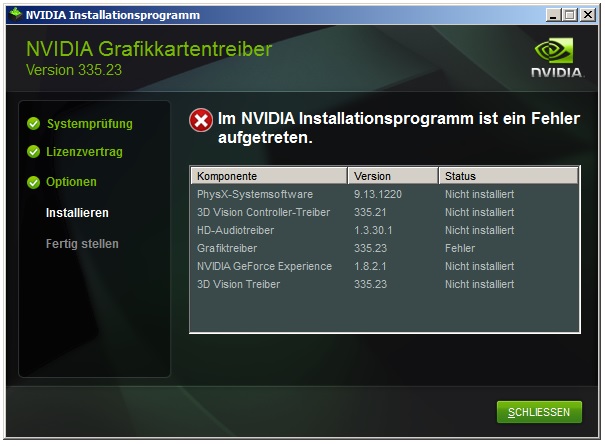The image size is (605, 446).
Task: Click the green checkmark beside Lizenzvertrag
Action: coord(34,152)
